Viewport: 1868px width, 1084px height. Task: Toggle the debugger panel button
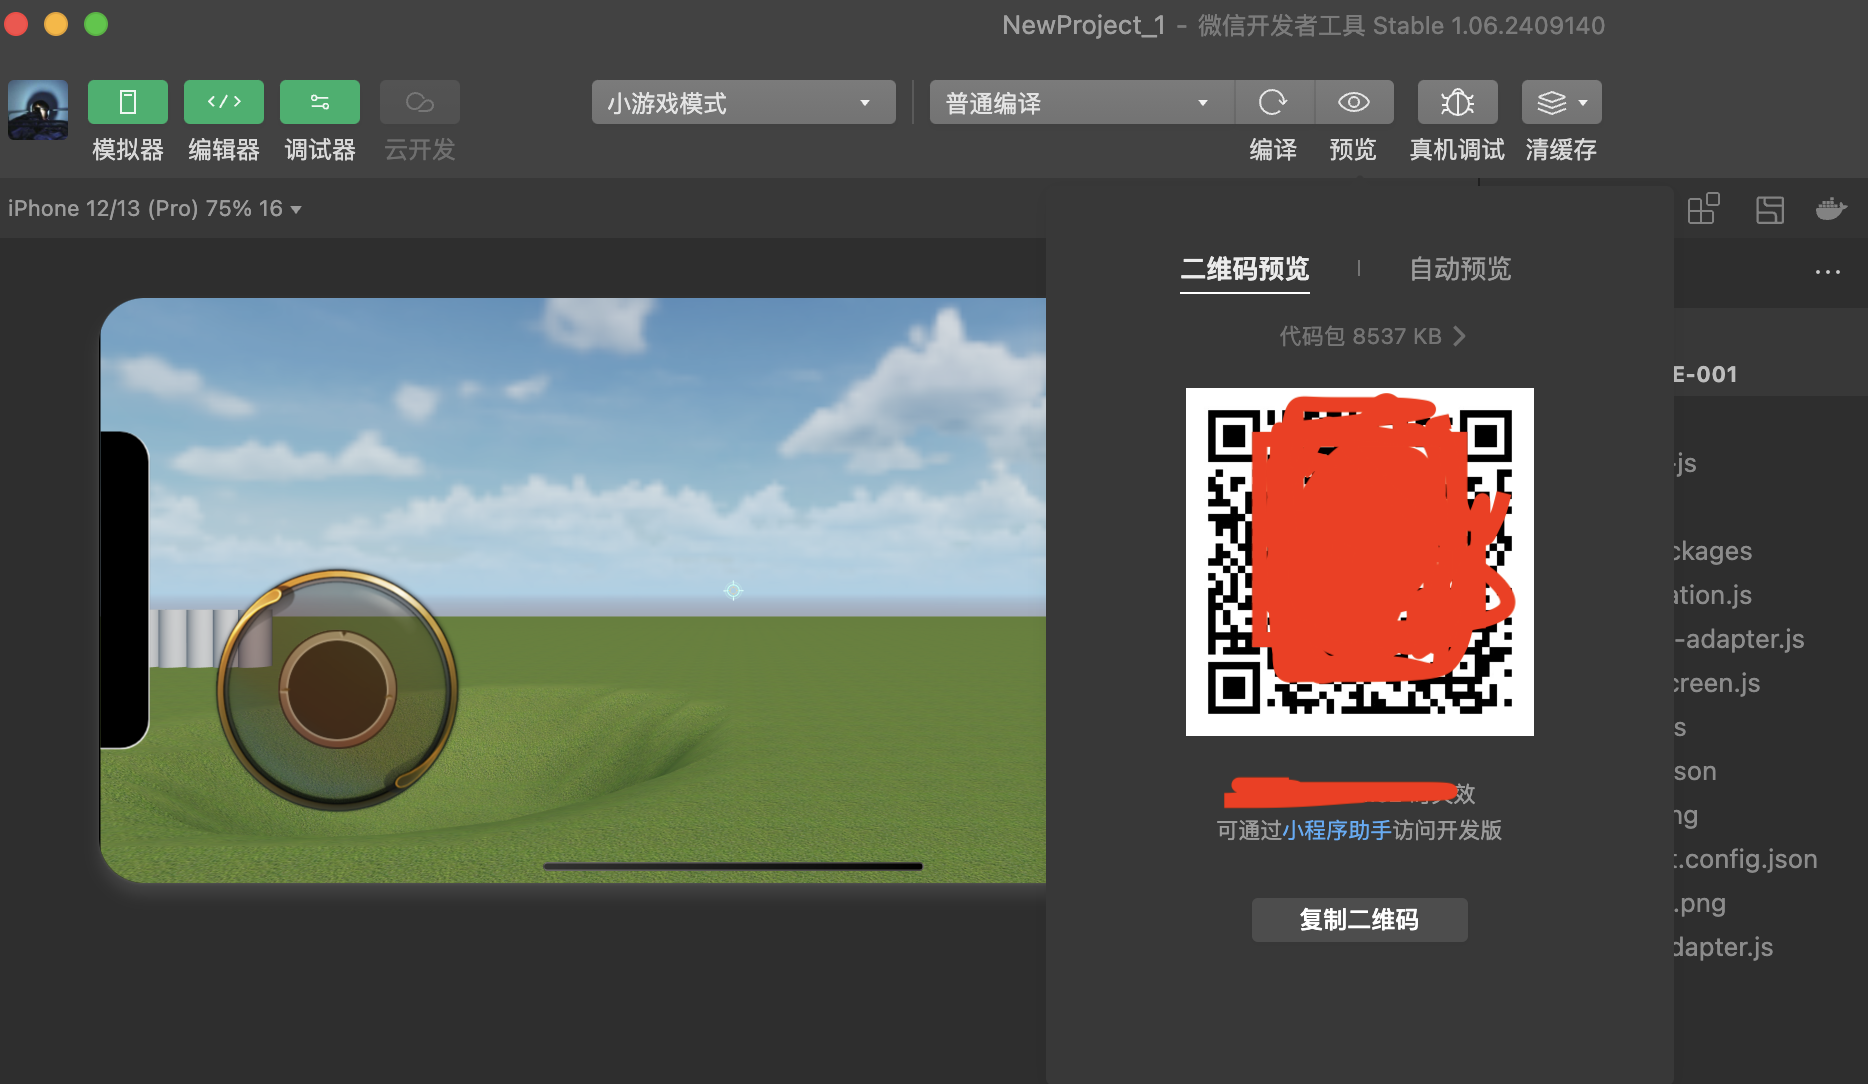[319, 102]
